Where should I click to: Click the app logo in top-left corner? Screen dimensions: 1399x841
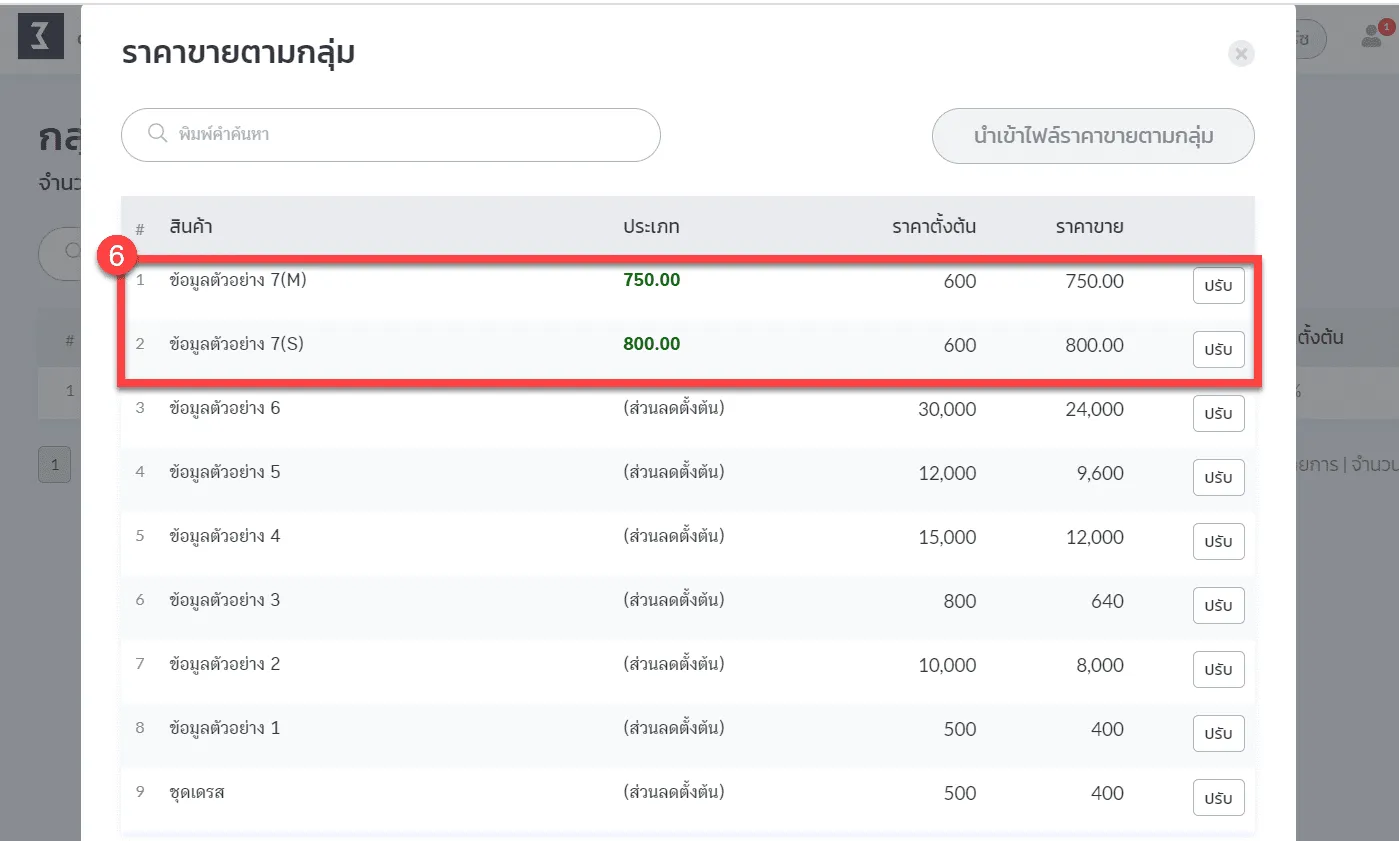pyautogui.click(x=41, y=37)
